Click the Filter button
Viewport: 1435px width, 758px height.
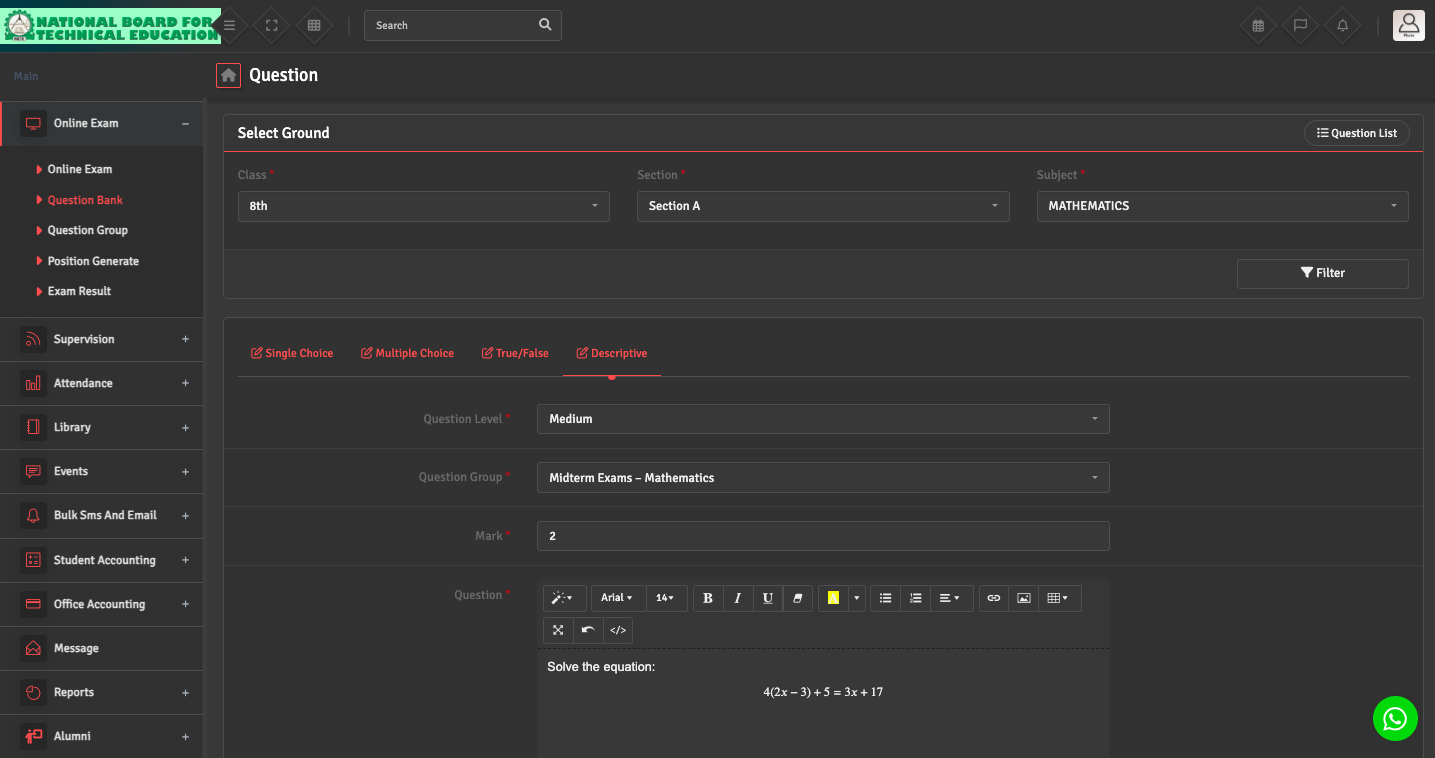pyautogui.click(x=1322, y=273)
